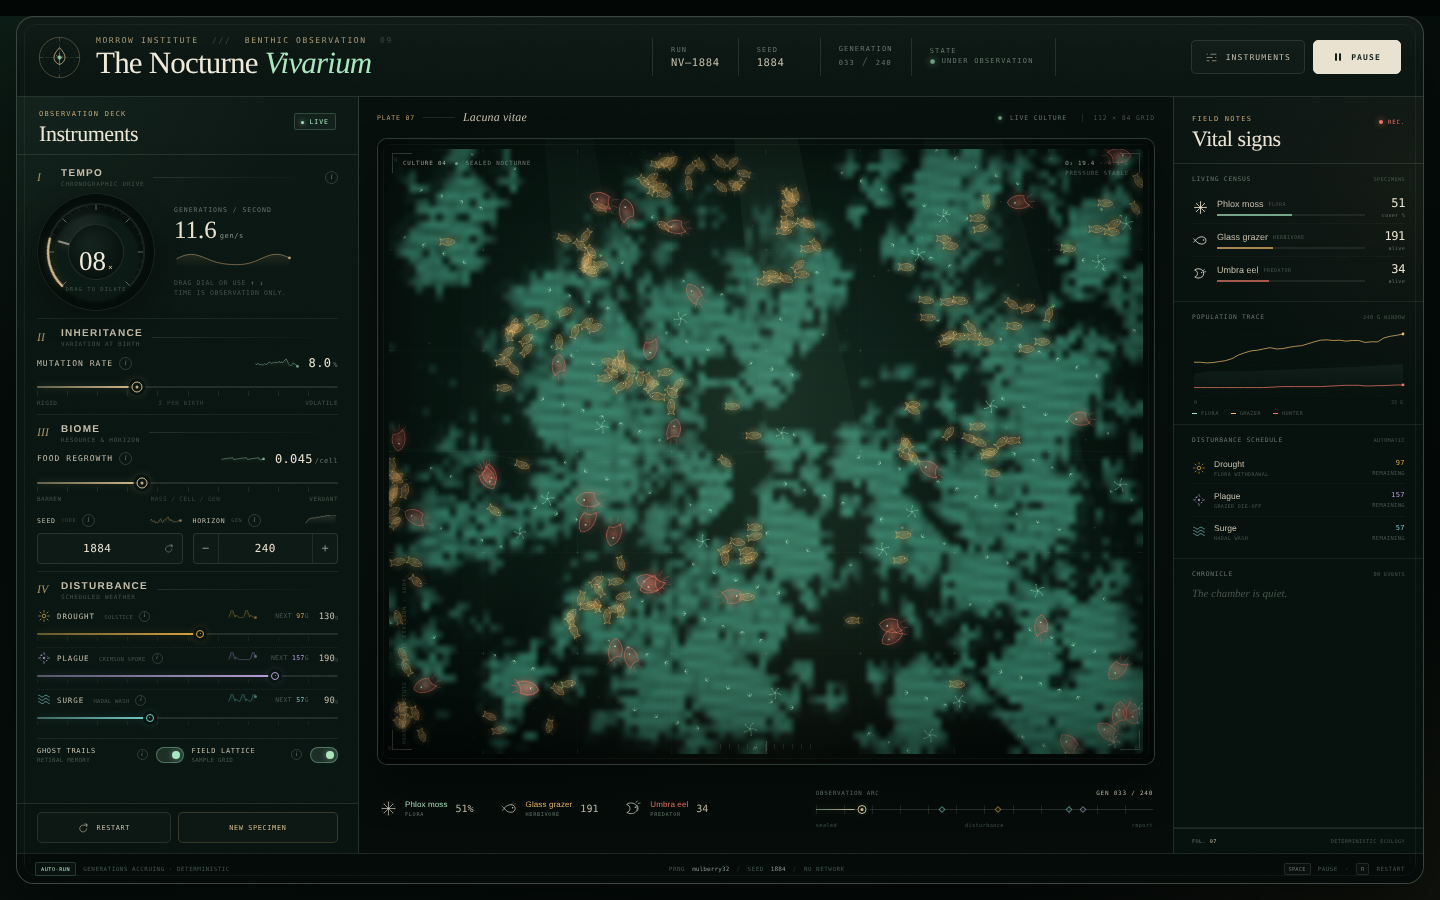Viewport: 1440px width, 900px height.
Task: Click the Drought row in Disturbance Schedule
Action: pos(1298,467)
